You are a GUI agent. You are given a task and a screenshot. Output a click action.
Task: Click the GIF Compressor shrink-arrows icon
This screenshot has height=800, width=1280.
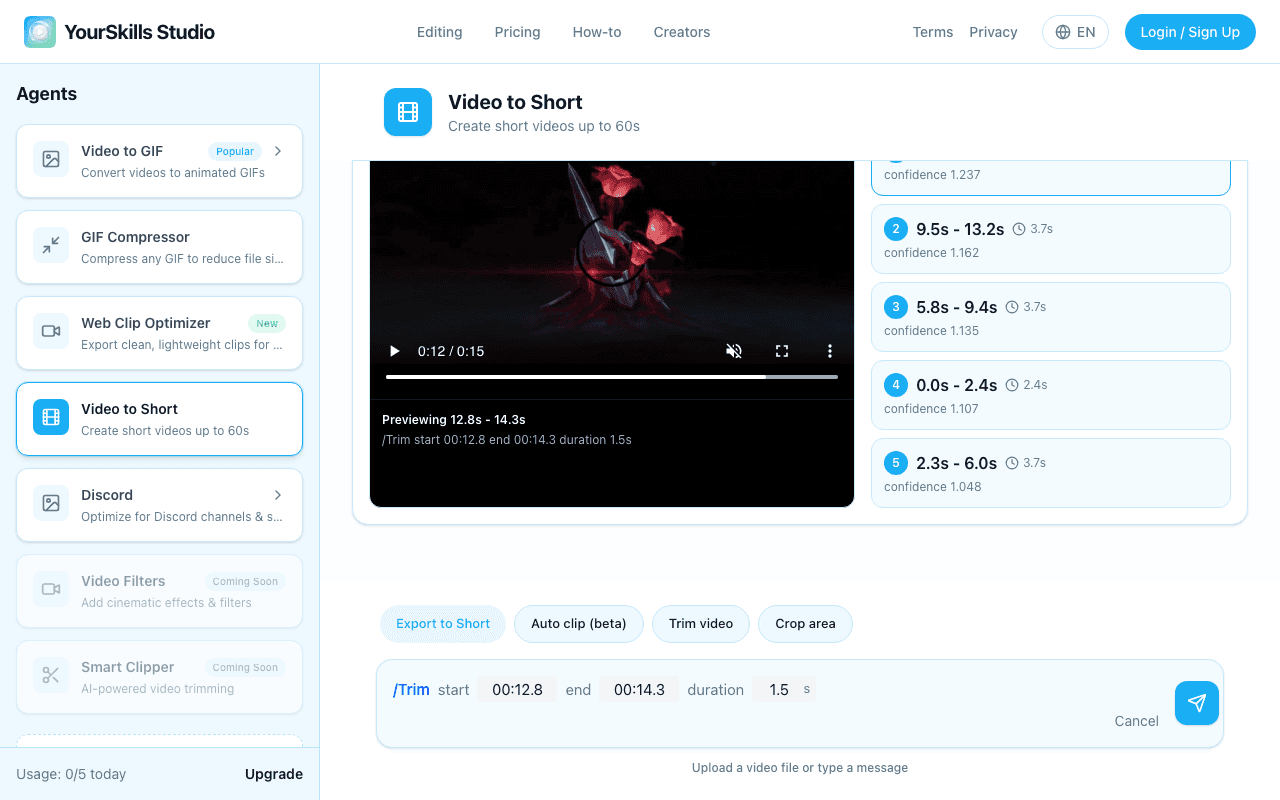click(51, 245)
